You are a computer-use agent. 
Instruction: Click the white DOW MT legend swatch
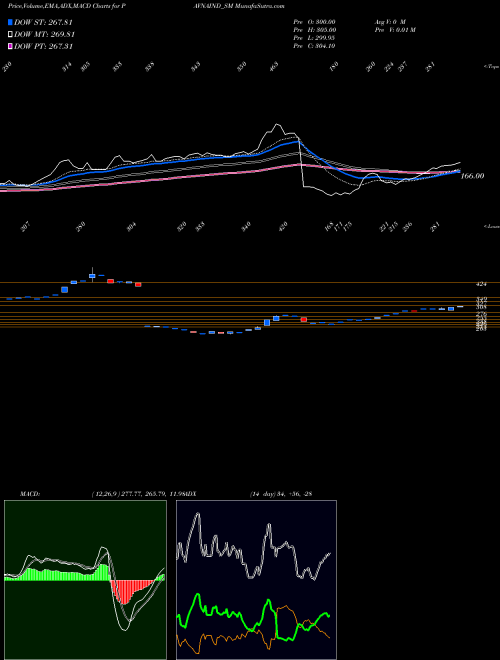(10, 34)
